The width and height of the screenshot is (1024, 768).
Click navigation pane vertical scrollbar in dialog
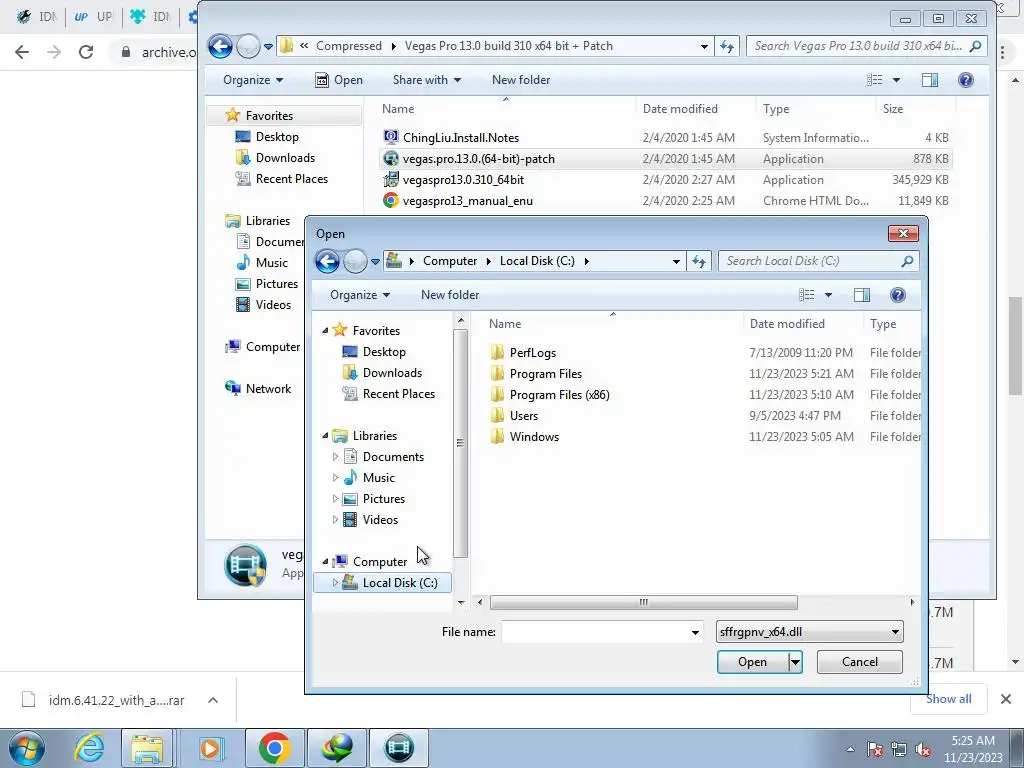pyautogui.click(x=460, y=444)
